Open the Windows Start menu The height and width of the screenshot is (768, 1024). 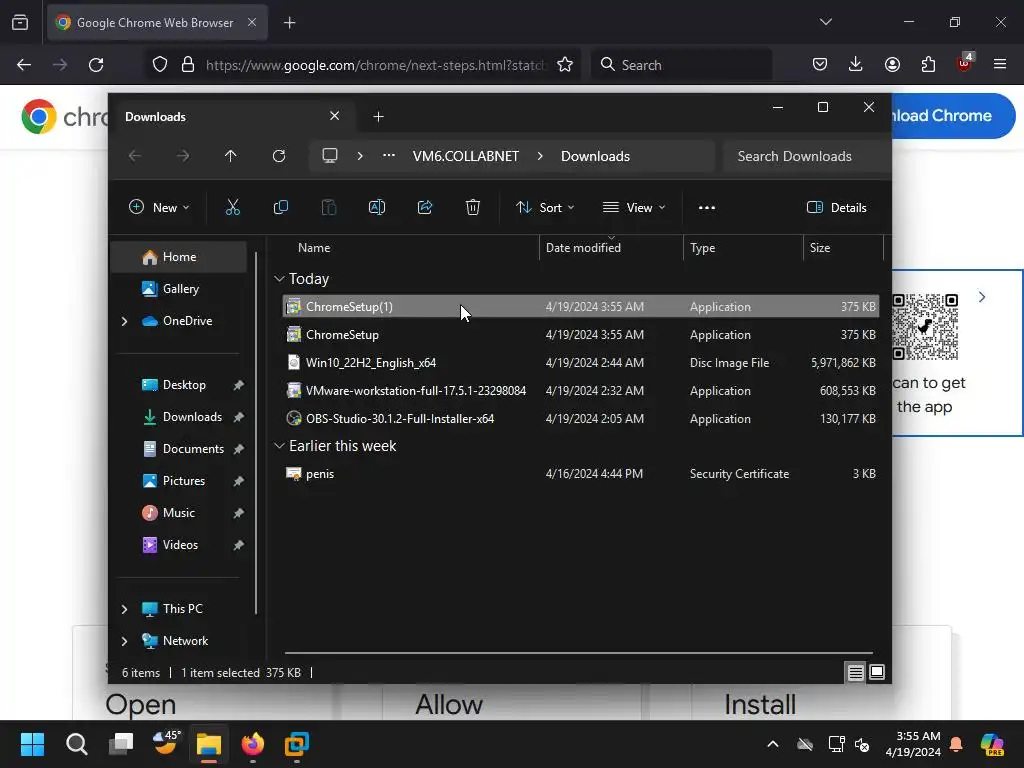pyautogui.click(x=32, y=744)
